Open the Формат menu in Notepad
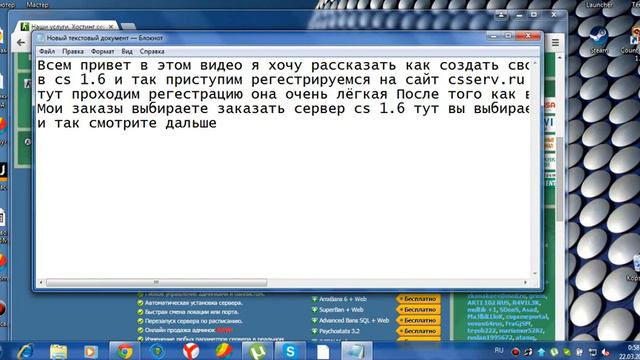The width and height of the screenshot is (640, 360). [x=102, y=51]
